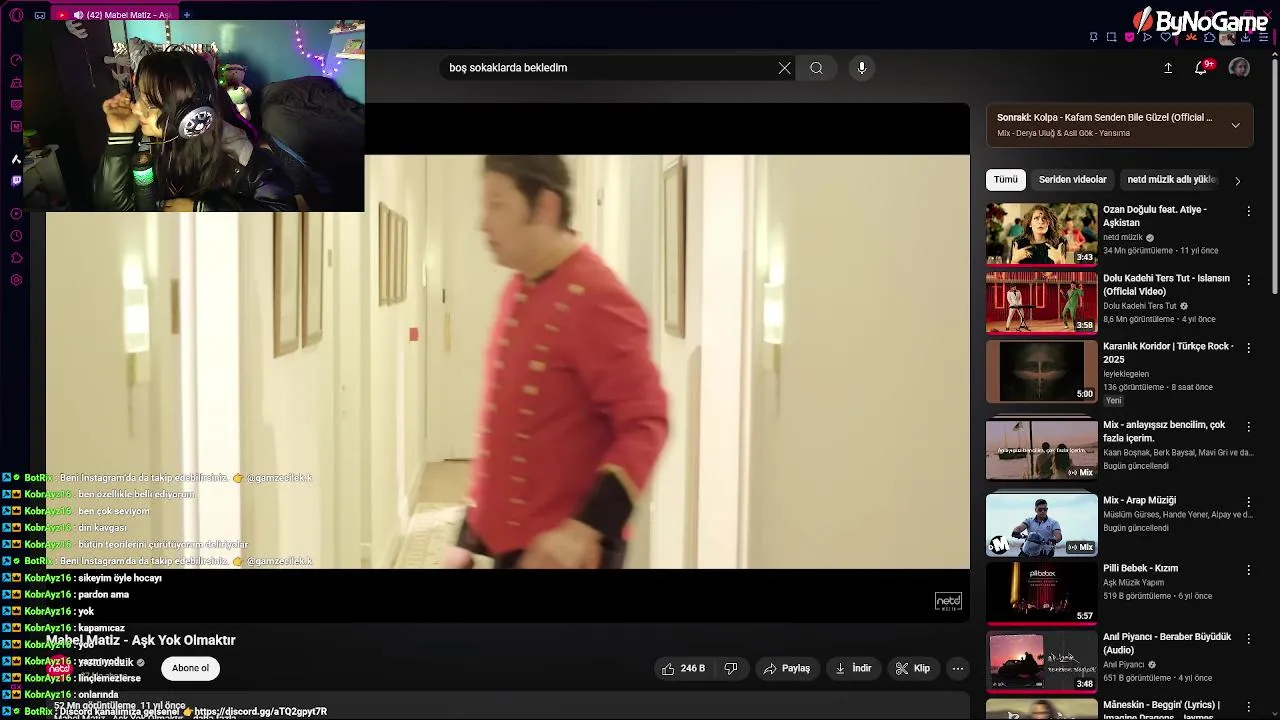1280x720 pixels.
Task: Show more filter chips with right arrow
Action: 1237,181
